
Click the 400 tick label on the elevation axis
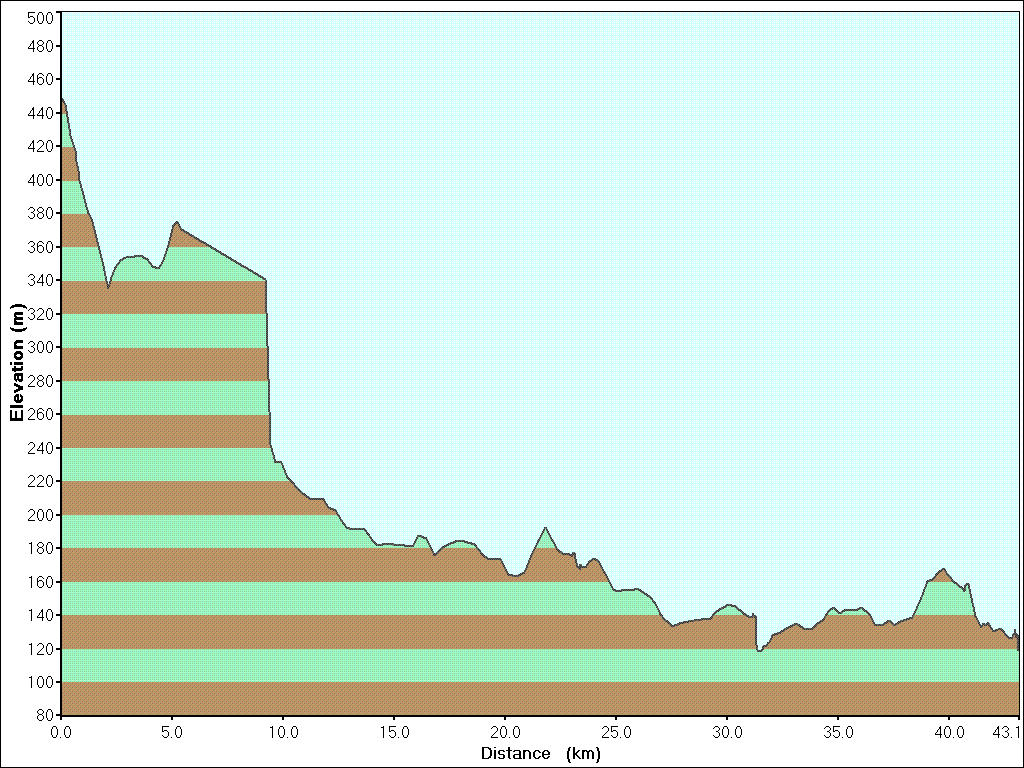(x=42, y=180)
